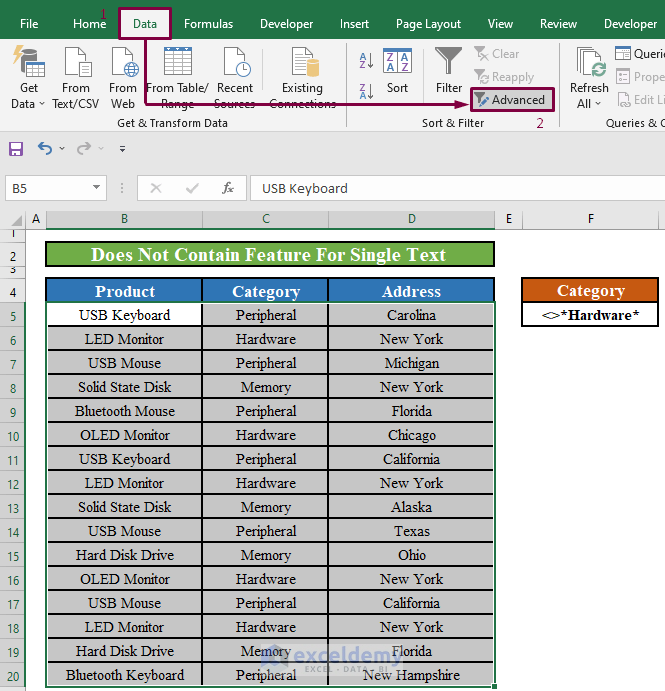Switch to the Review tab
Screen dimensions: 665x691
(x=558, y=24)
